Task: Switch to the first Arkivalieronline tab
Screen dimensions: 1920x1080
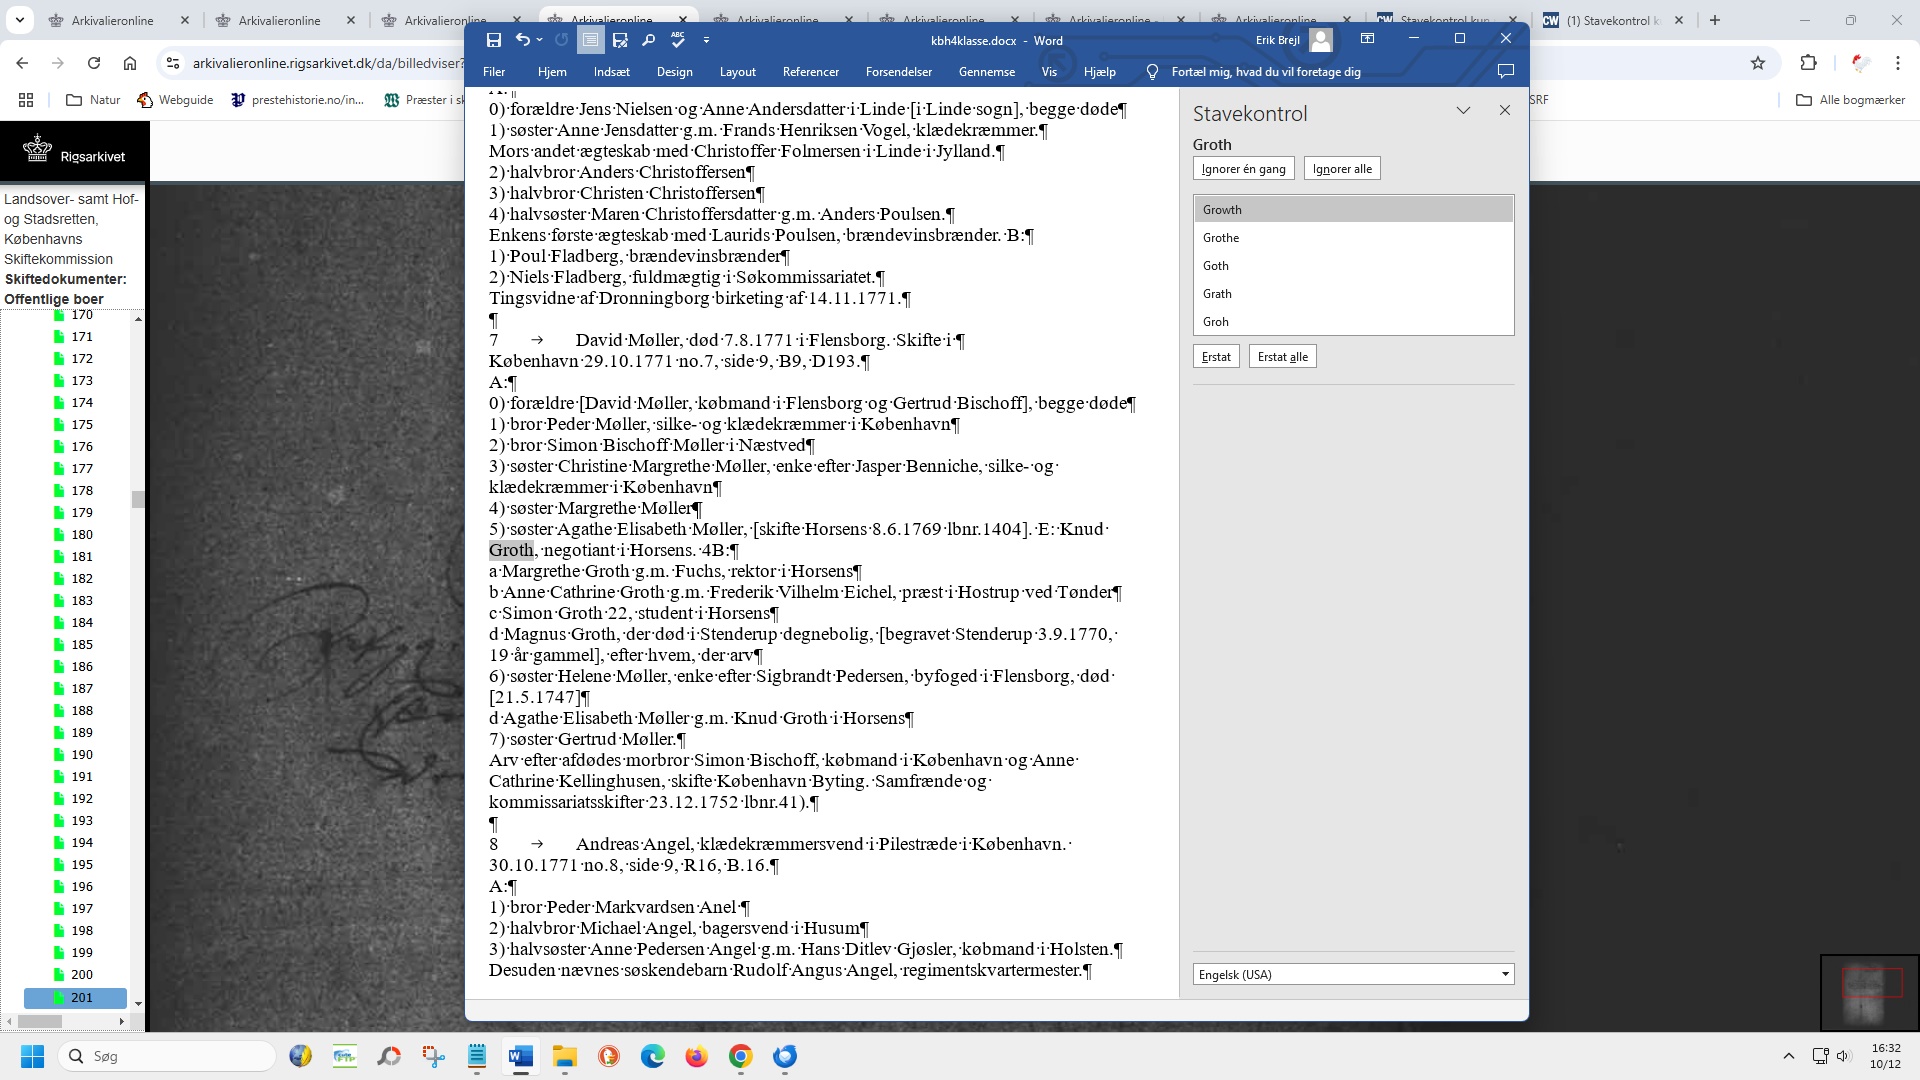Action: point(118,20)
